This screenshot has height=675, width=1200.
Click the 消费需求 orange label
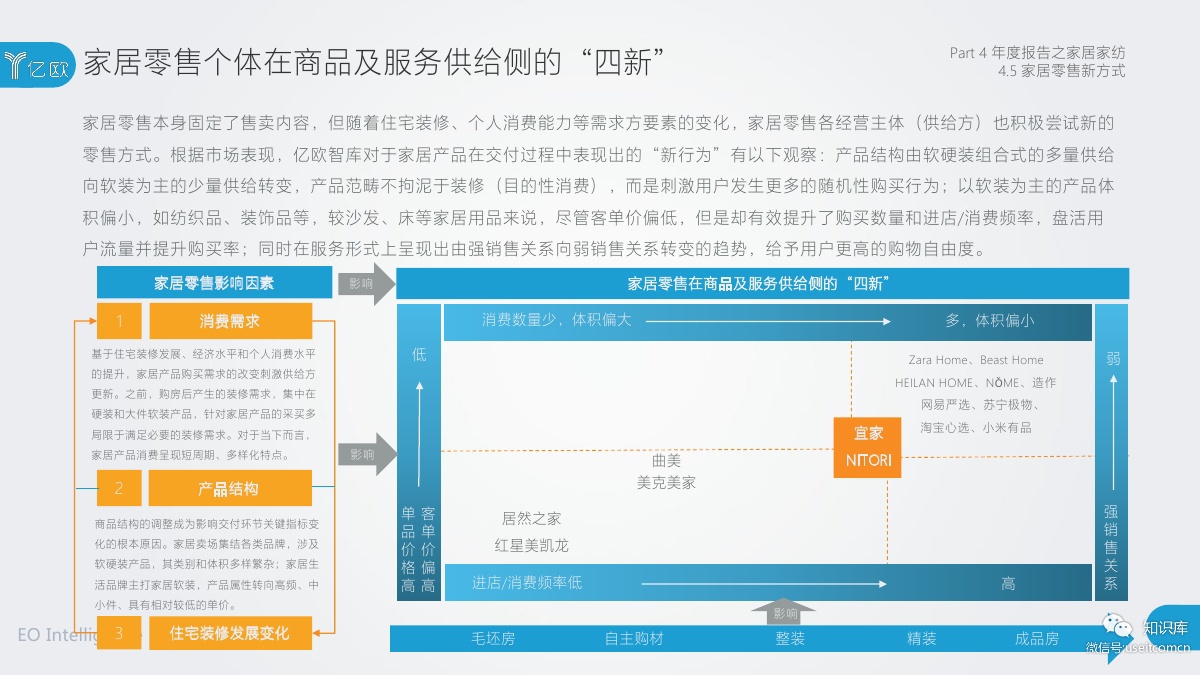[x=230, y=321]
